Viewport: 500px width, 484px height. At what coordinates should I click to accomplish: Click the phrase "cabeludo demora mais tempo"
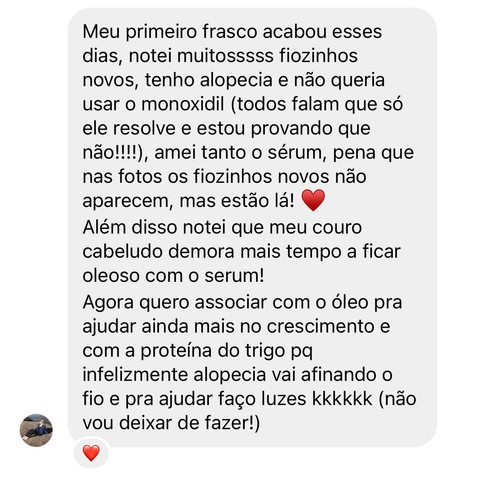pos(212,251)
